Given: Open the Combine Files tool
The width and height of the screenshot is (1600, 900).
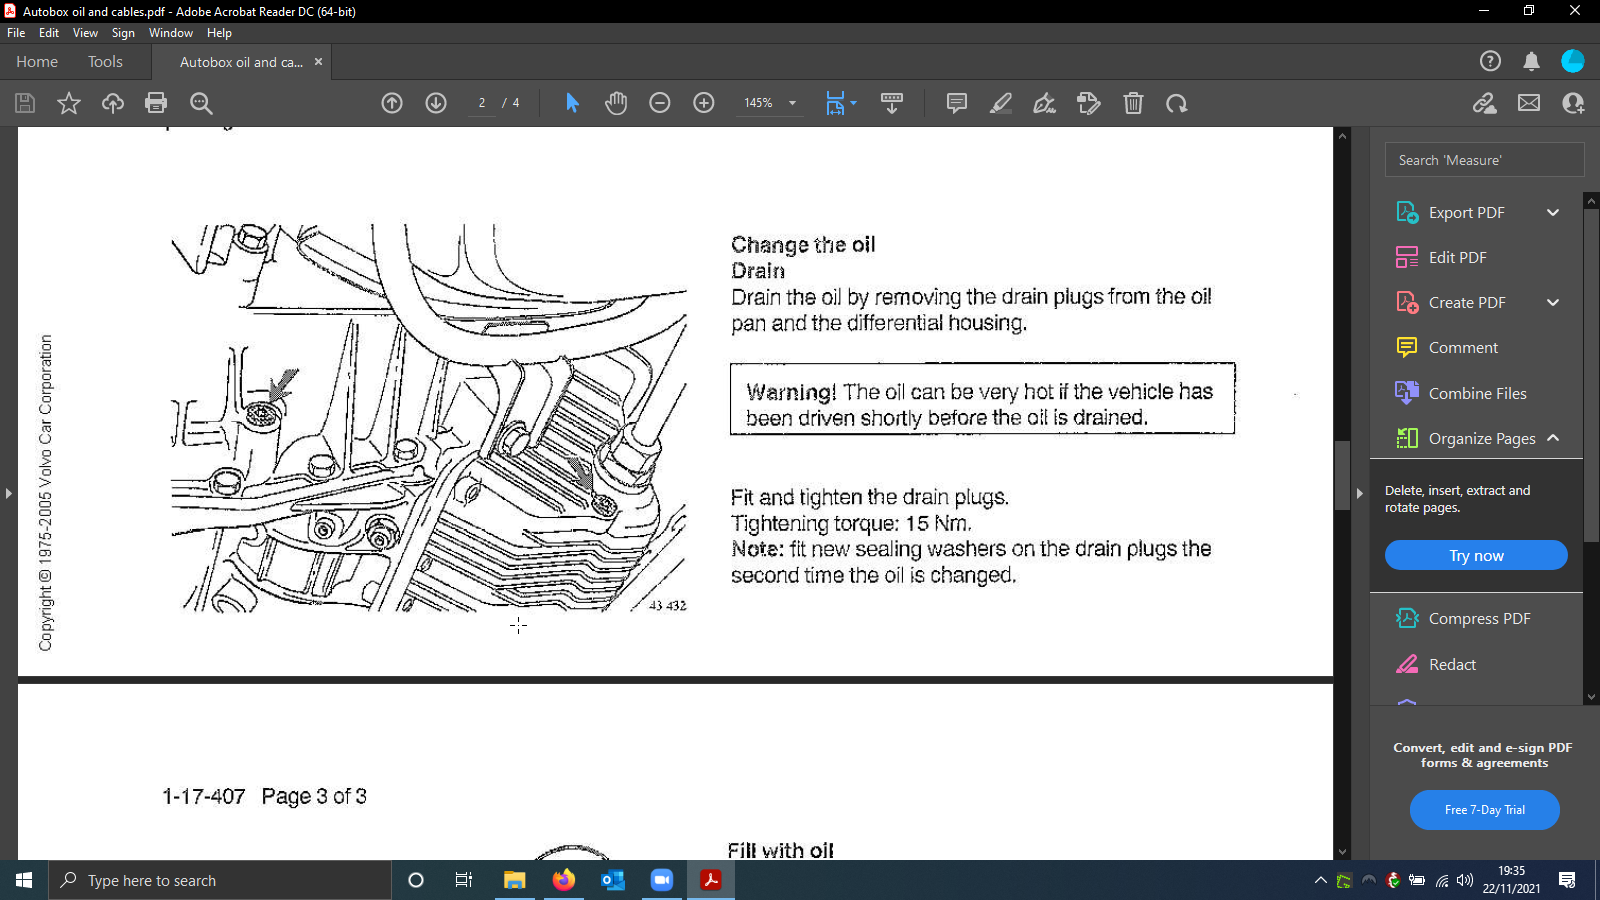Looking at the screenshot, I should (1461, 393).
